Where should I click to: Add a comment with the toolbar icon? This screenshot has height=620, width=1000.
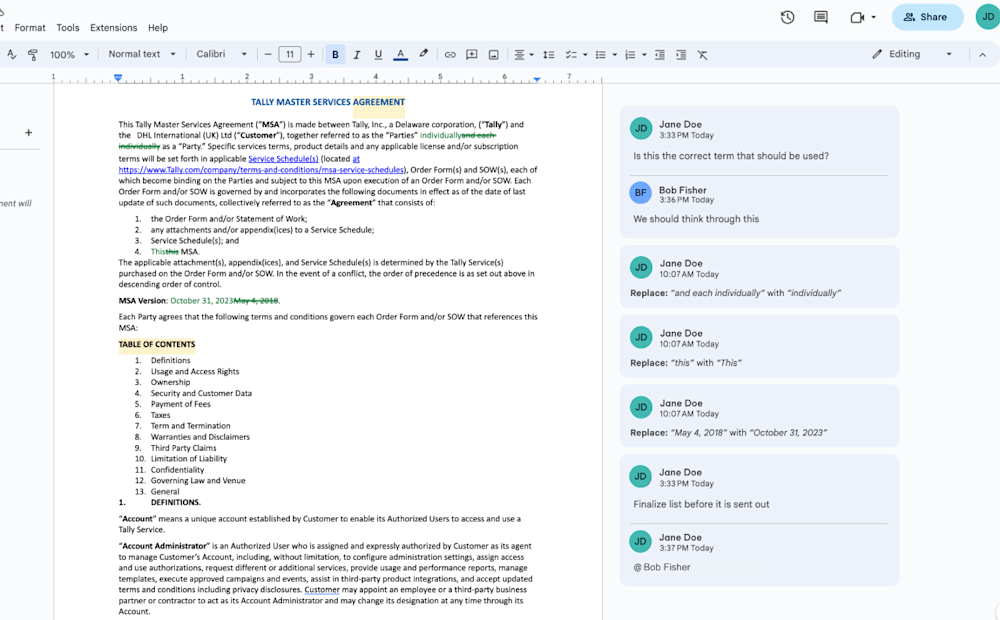pyautogui.click(x=471, y=55)
